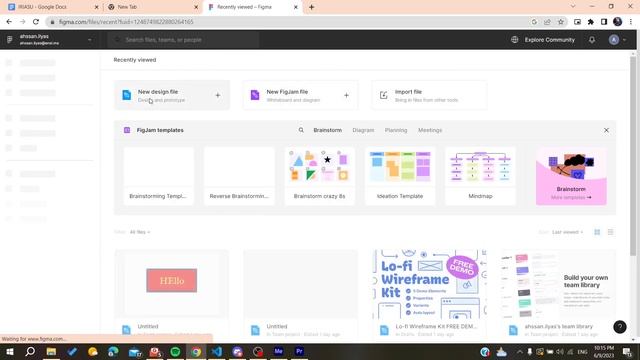Close the FigJam templates panel
This screenshot has width=640, height=360.
pyautogui.click(x=606, y=130)
